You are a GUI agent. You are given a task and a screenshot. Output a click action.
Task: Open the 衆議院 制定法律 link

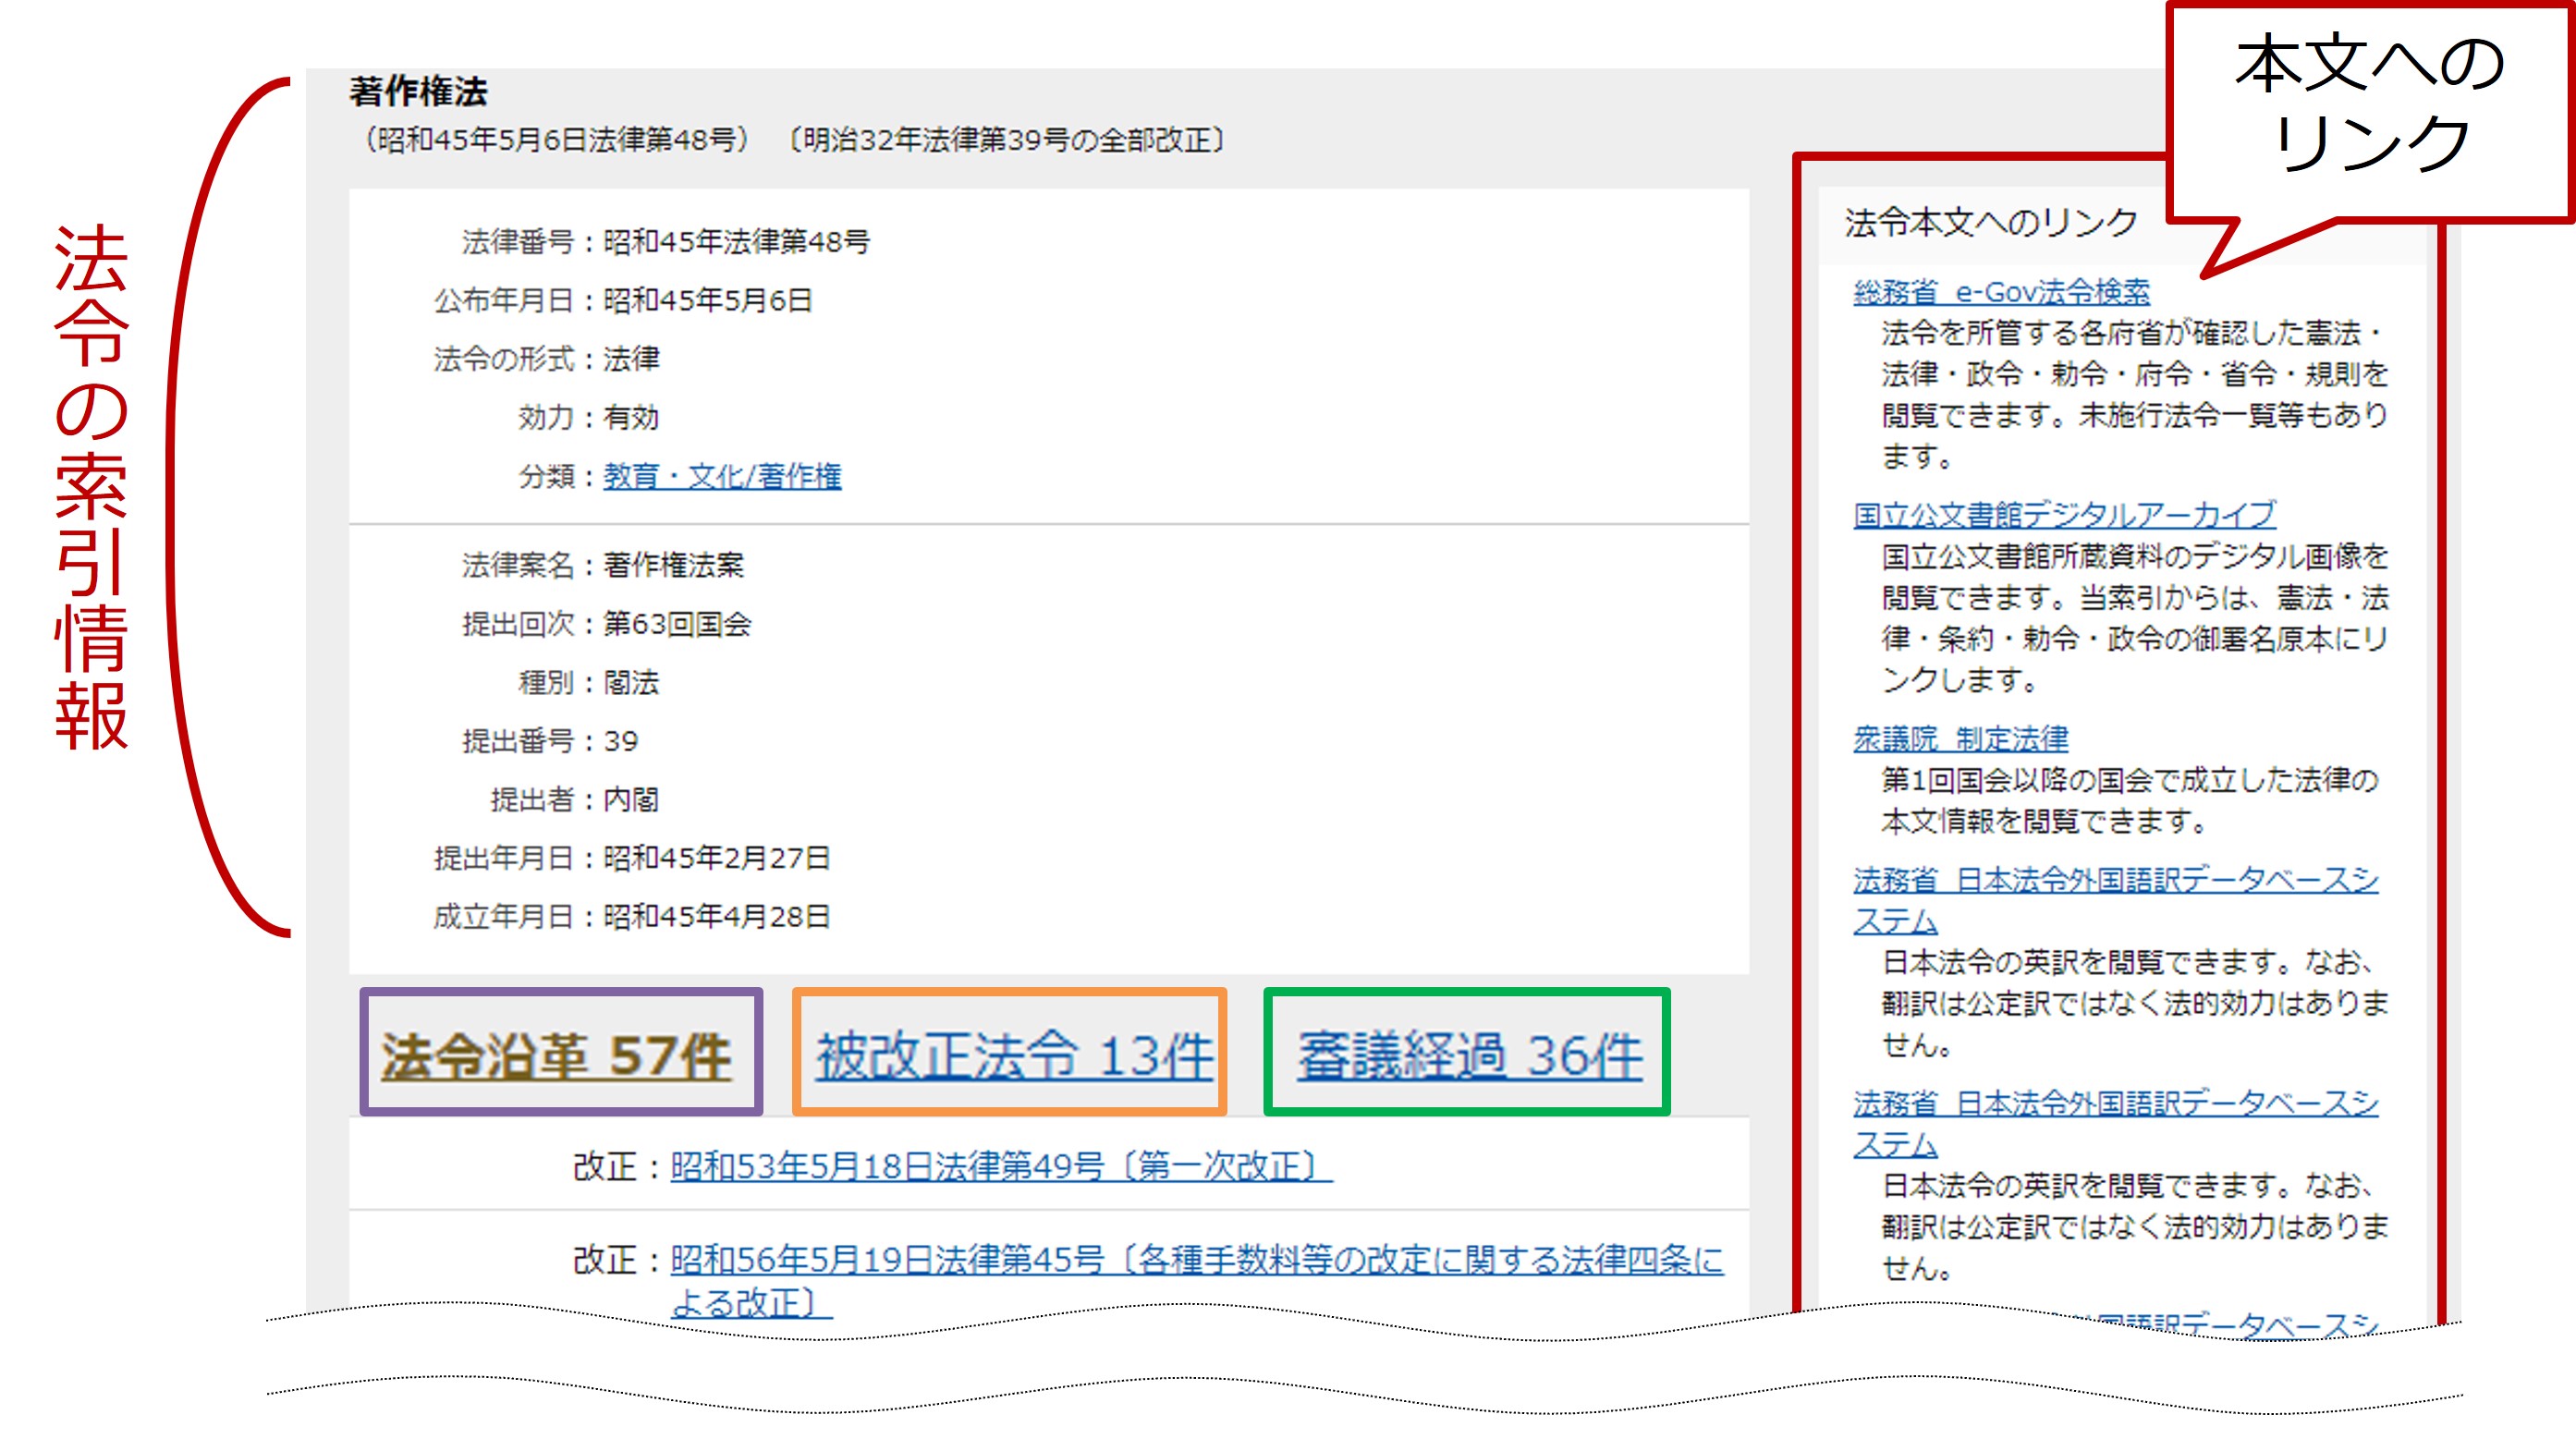1960,739
